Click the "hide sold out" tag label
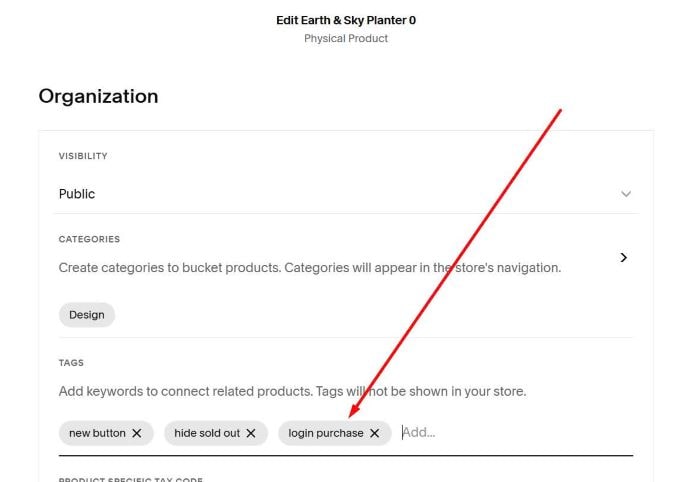700x482 pixels. 207,433
